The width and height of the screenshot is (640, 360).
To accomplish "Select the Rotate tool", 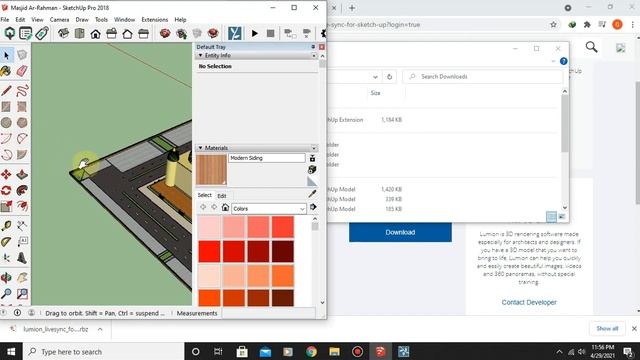I will click(6, 190).
